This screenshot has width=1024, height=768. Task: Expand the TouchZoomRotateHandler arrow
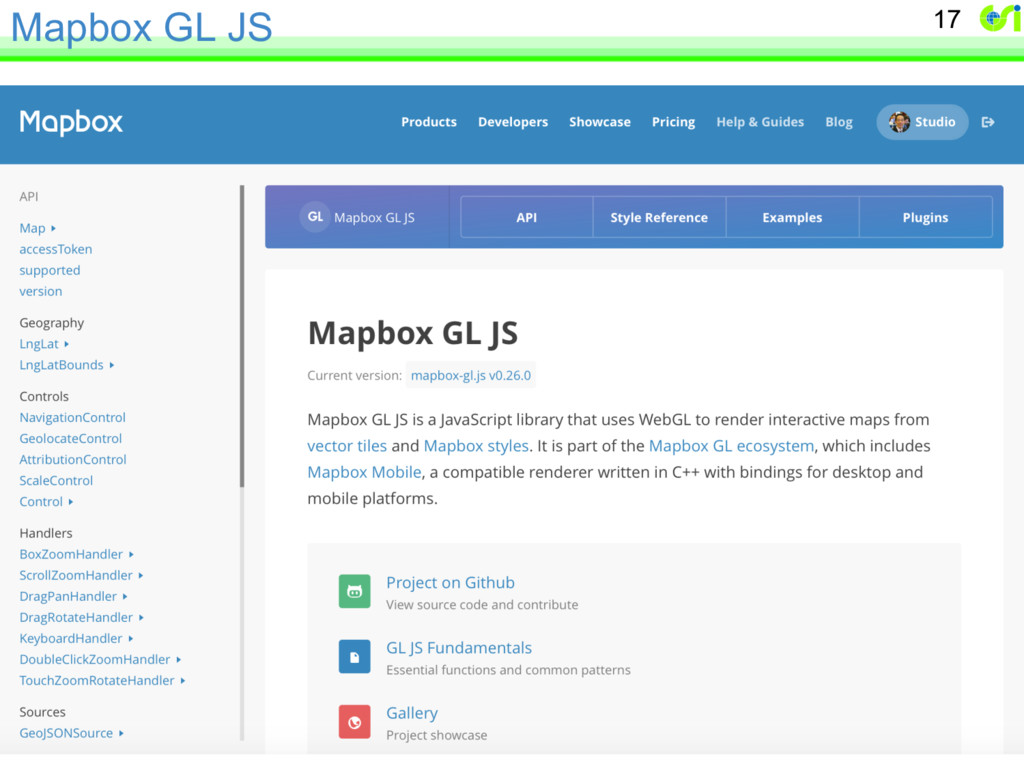pyautogui.click(x=183, y=680)
